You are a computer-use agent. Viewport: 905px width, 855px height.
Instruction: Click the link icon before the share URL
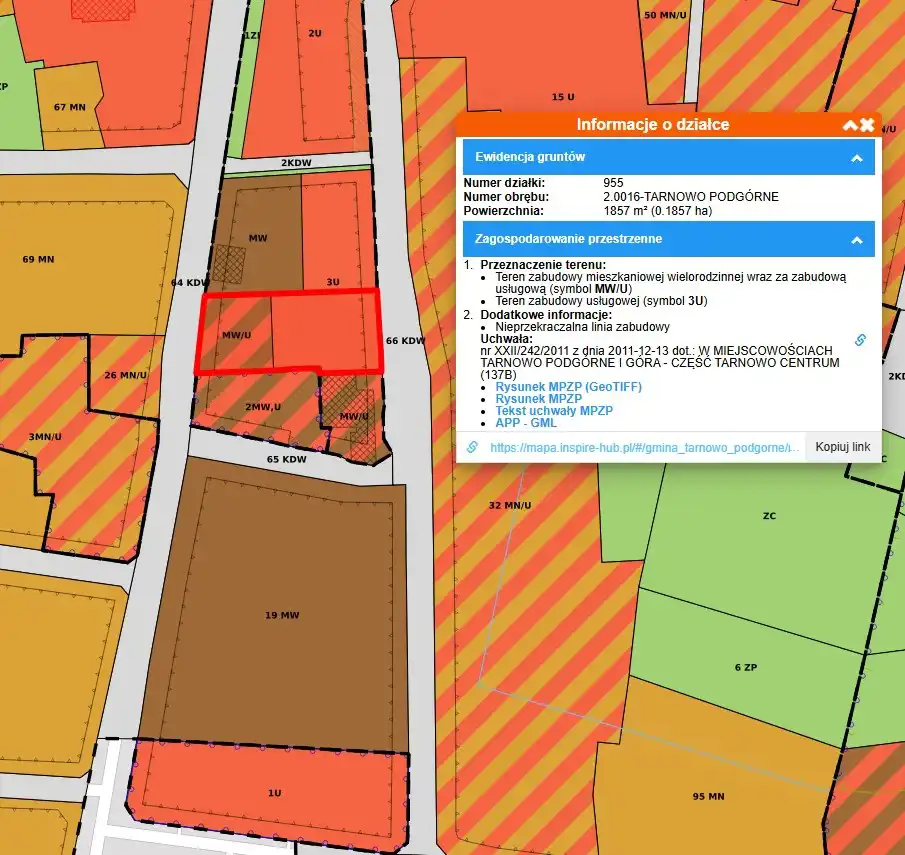click(473, 447)
